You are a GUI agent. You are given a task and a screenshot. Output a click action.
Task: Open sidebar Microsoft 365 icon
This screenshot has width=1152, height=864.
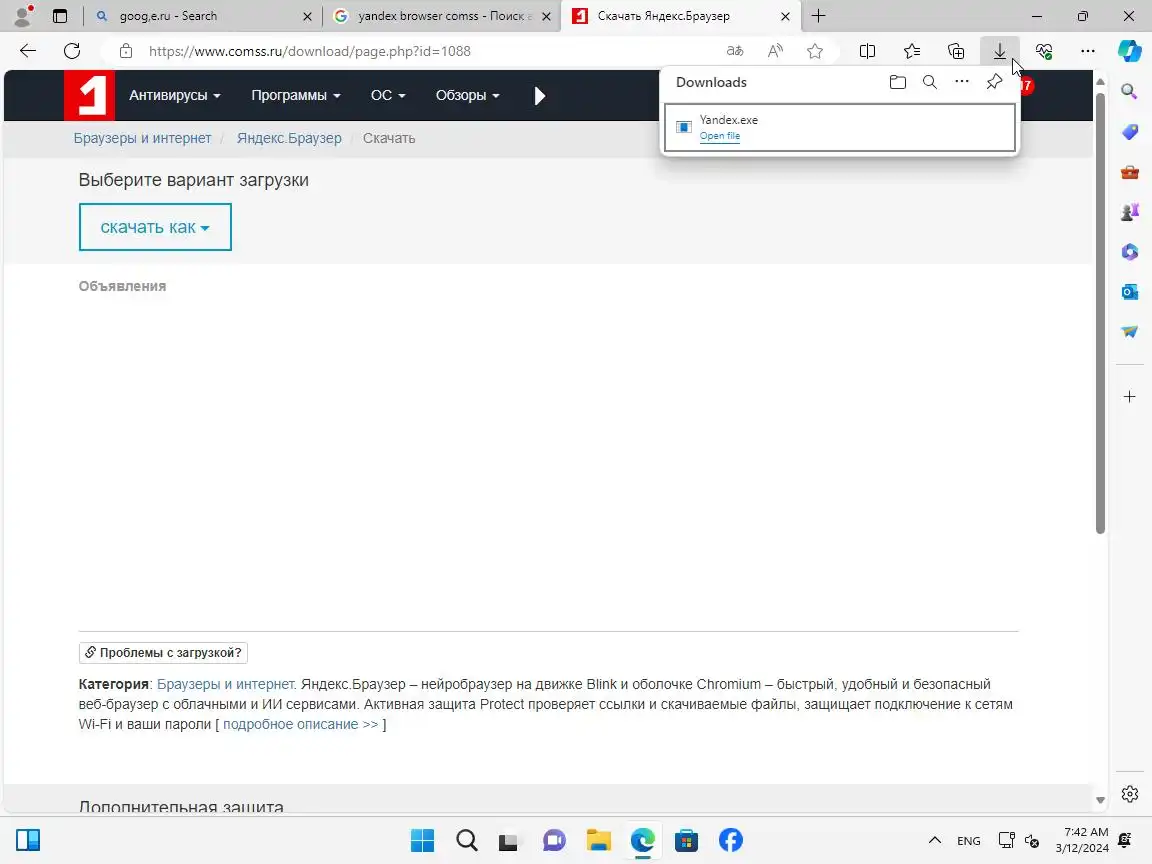[1130, 252]
